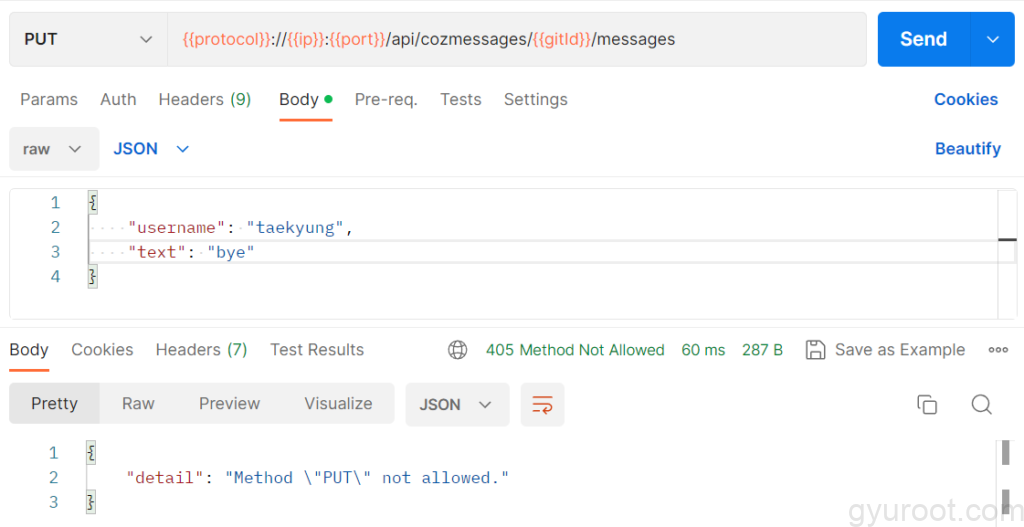Image resolution: width=1024 pixels, height=527 pixels.
Task: Open the PUT method dropdown
Action: [x=88, y=39]
